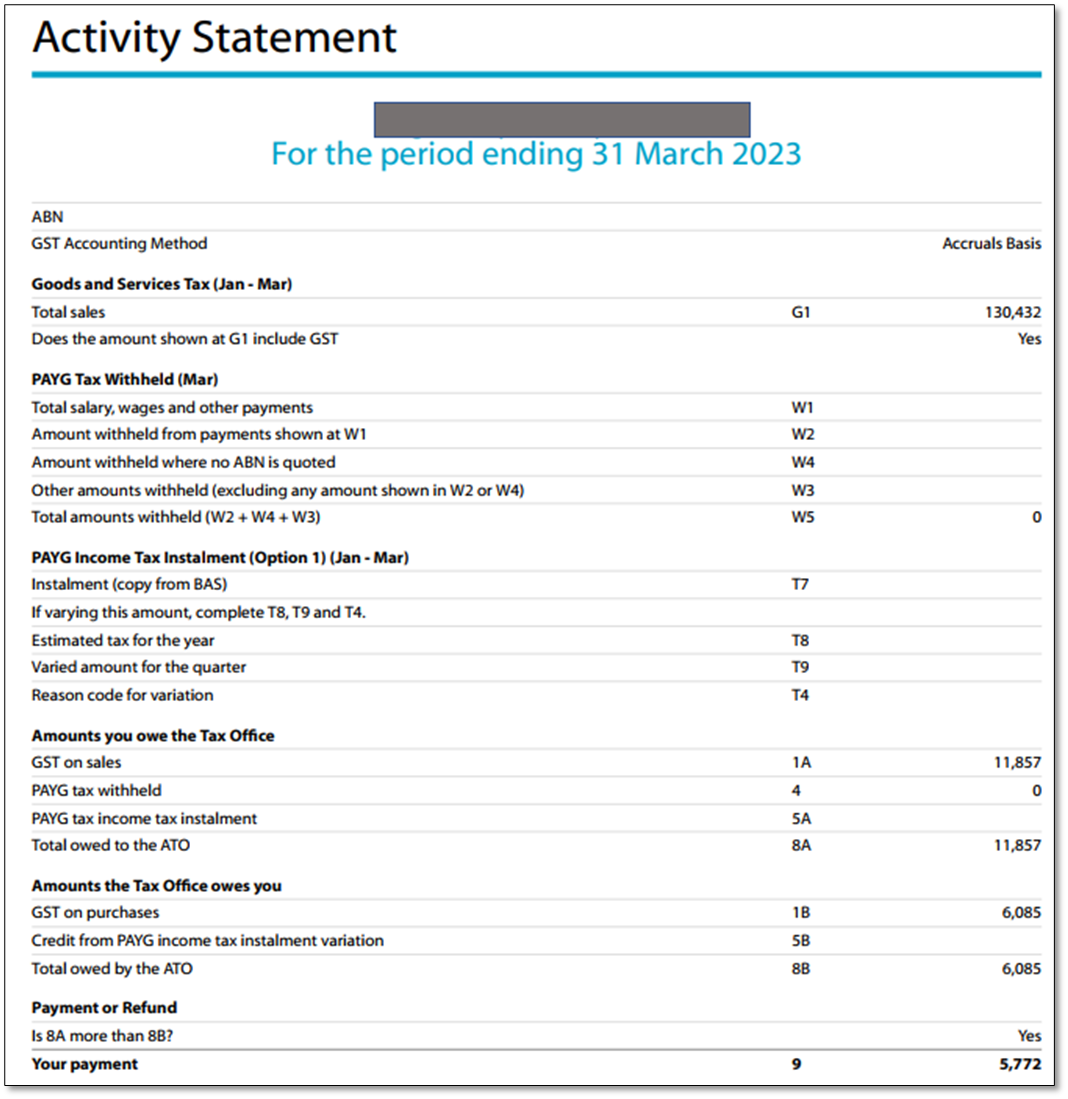The width and height of the screenshot is (1068, 1099).
Task: Click the redacted grey name box
Action: [562, 119]
